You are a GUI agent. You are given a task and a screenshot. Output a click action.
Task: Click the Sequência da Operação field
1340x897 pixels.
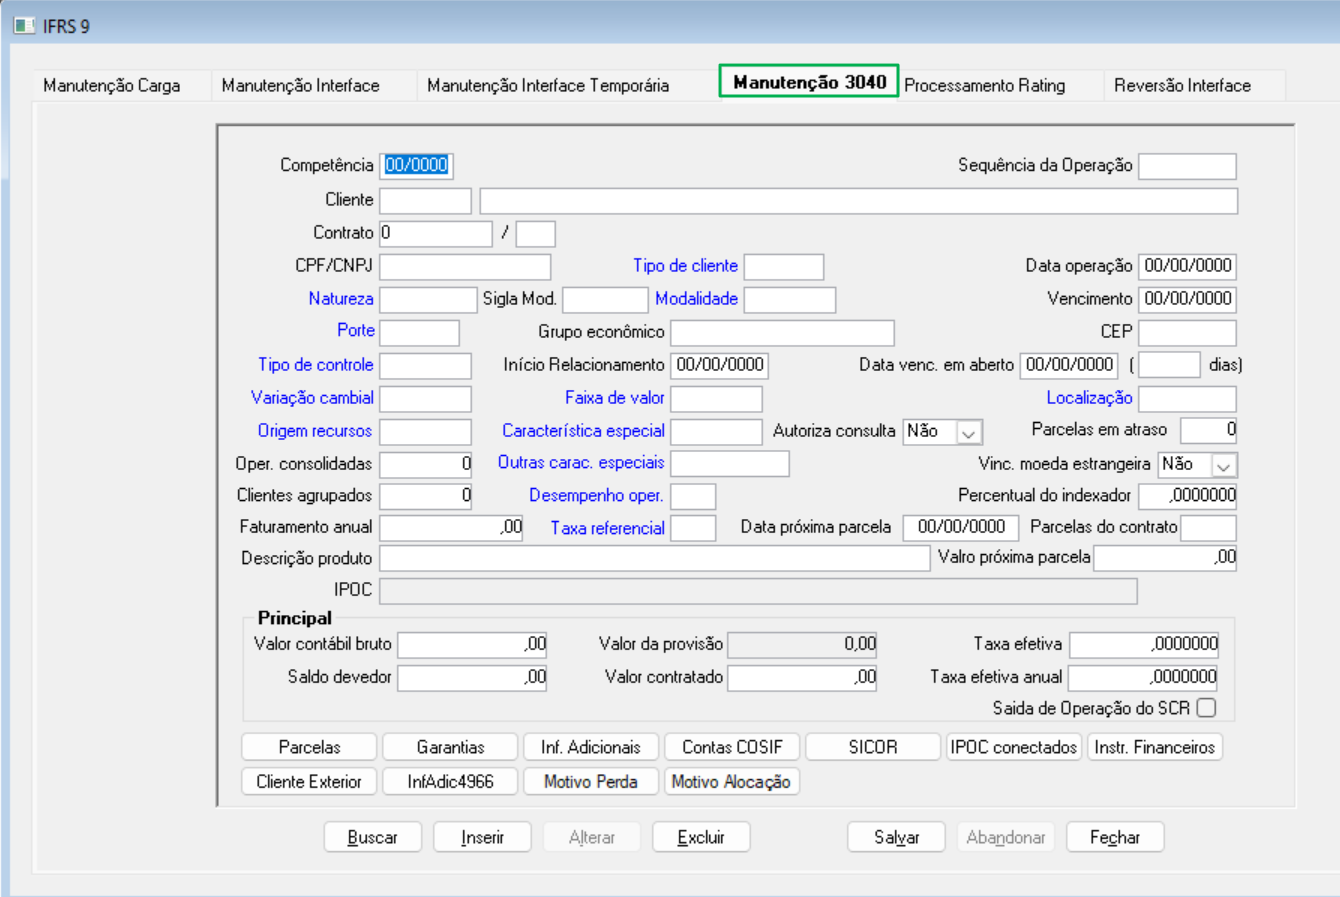1187,166
